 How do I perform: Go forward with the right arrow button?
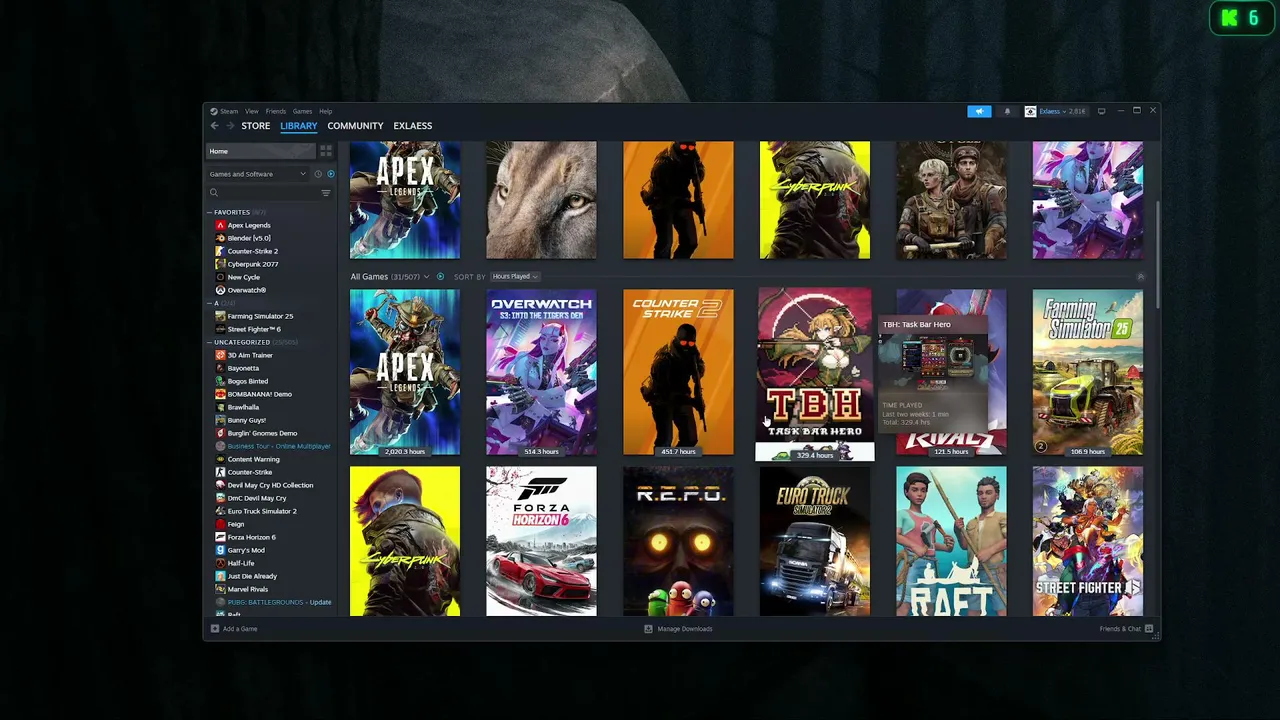click(230, 126)
